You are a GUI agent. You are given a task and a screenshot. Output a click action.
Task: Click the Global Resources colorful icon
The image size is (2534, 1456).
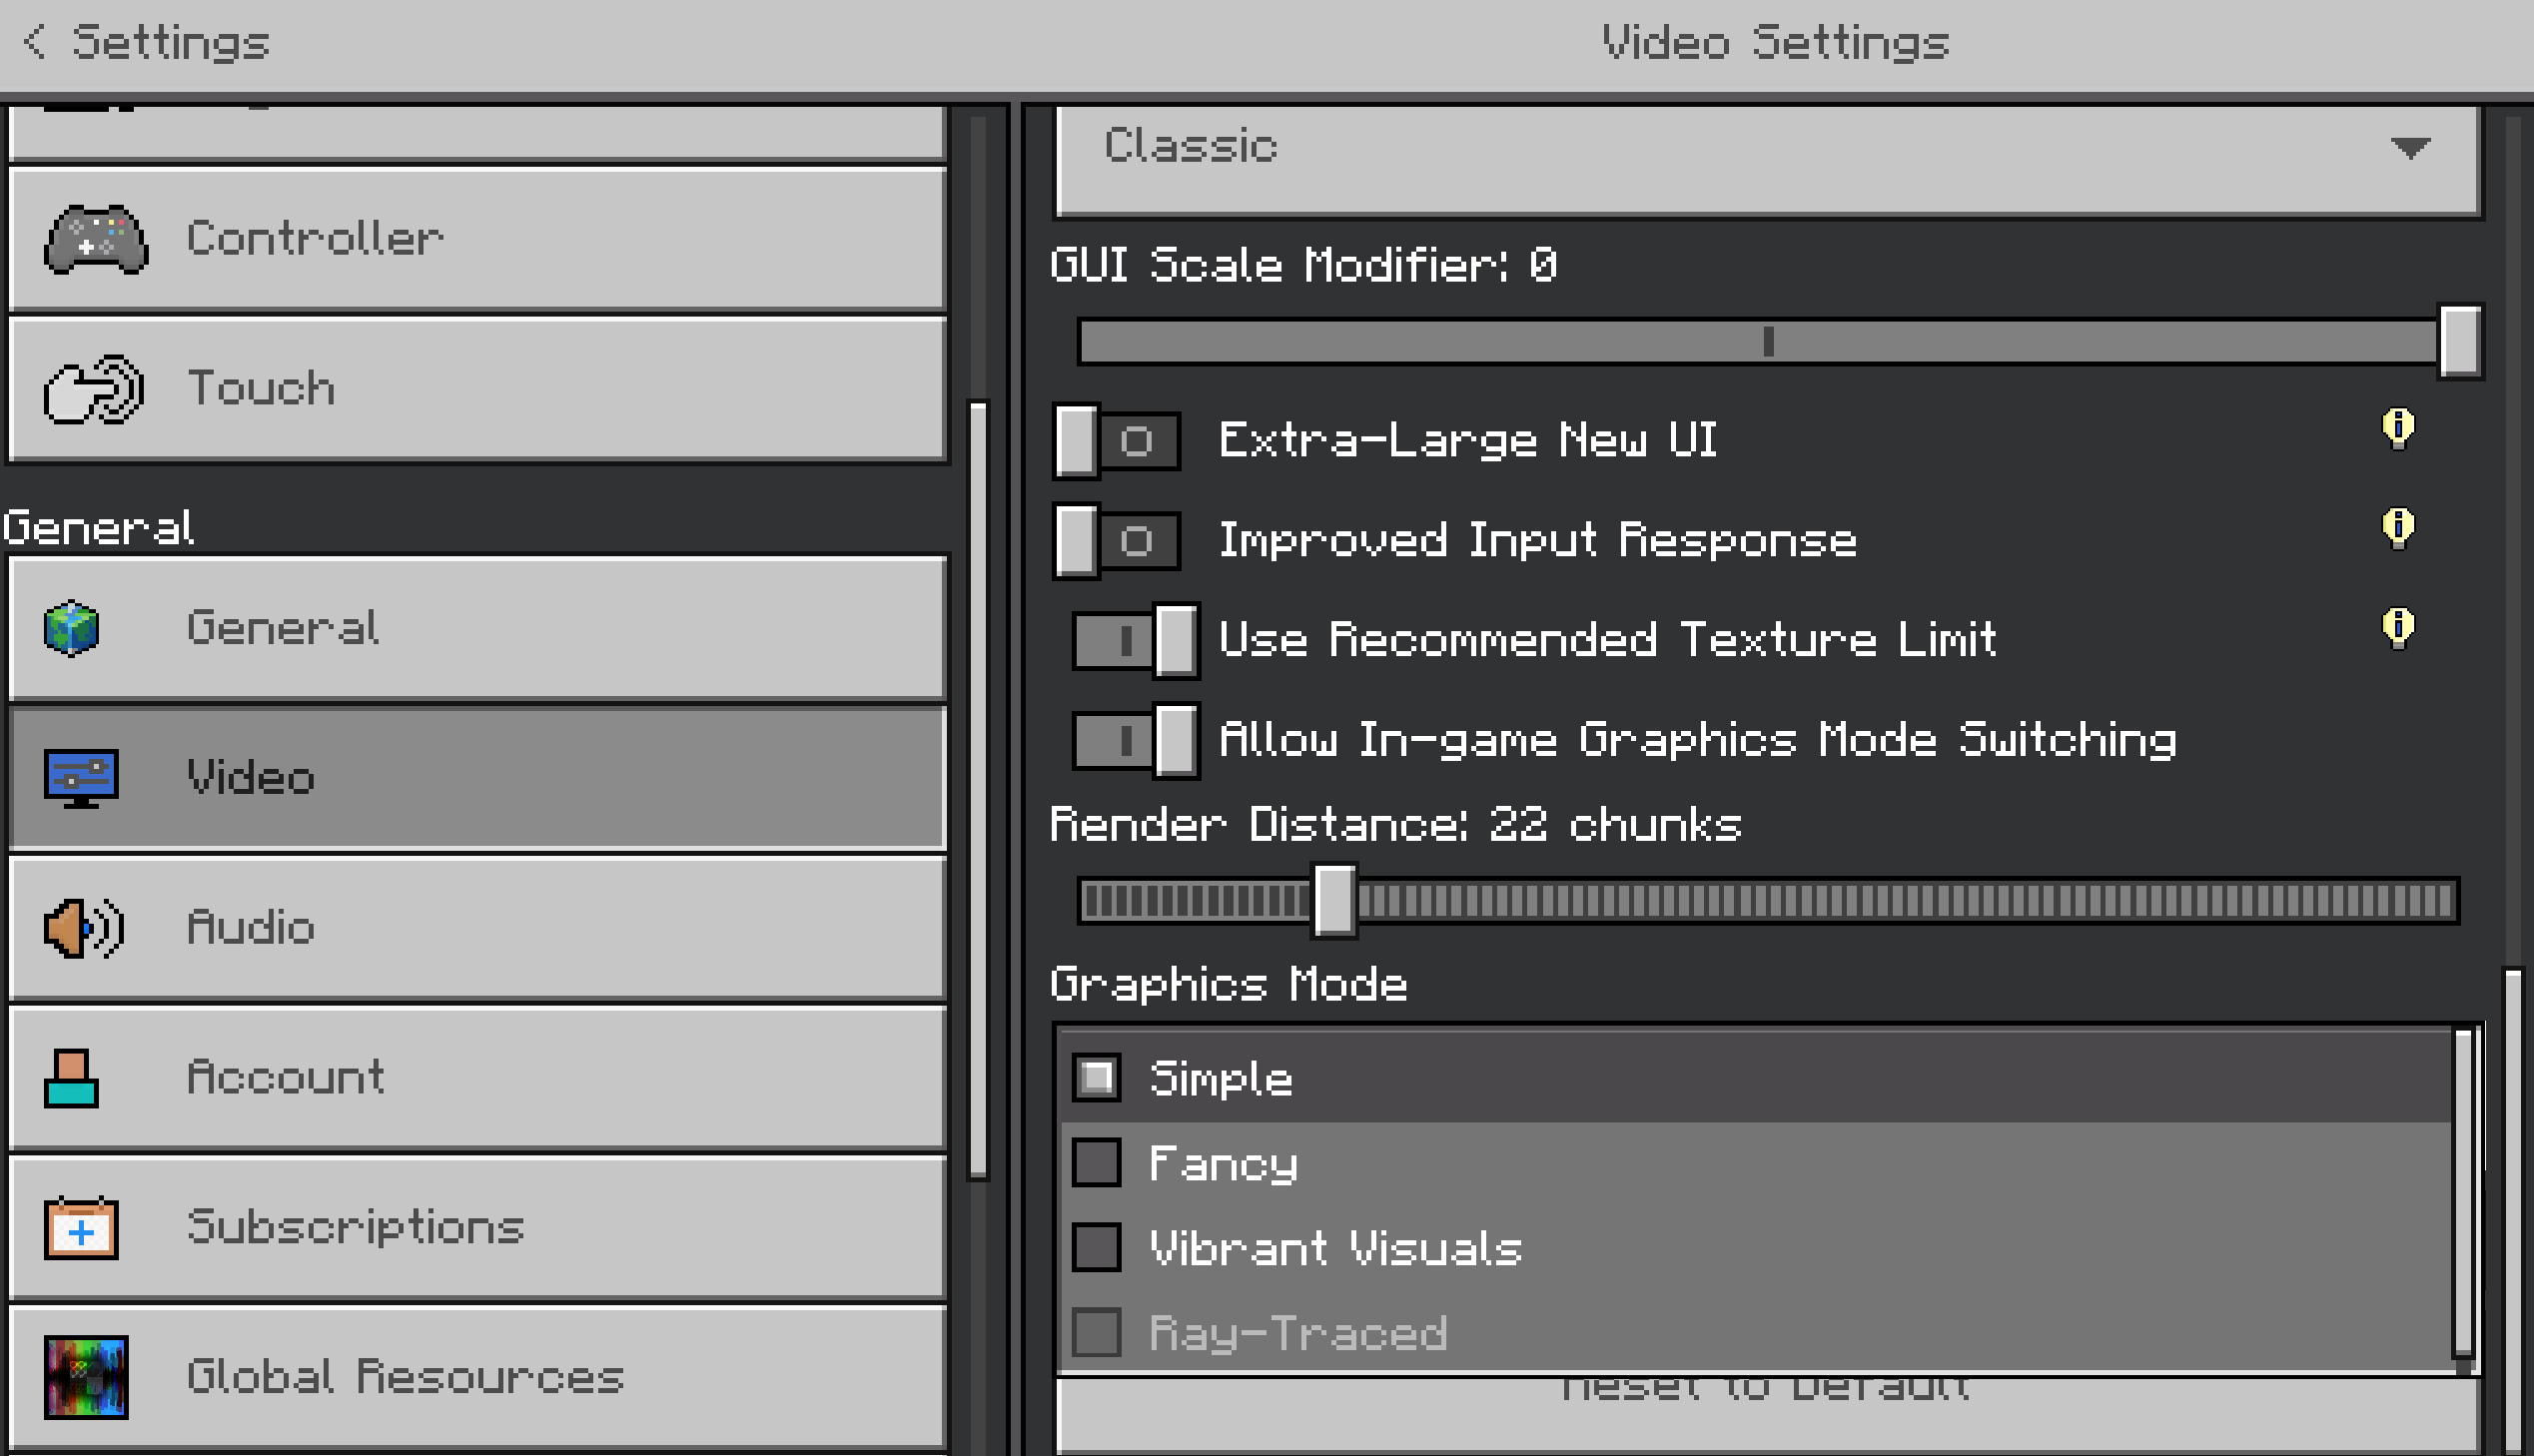pyautogui.click(x=86, y=1377)
